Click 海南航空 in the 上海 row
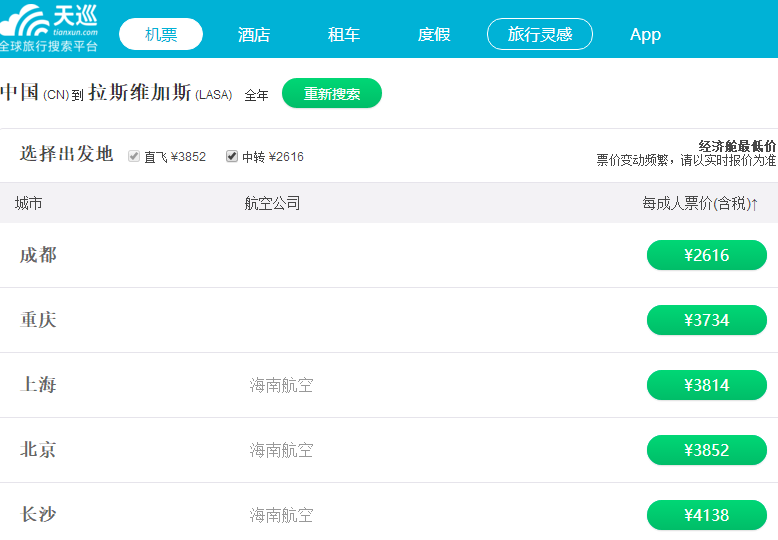This screenshot has width=778, height=540. click(x=281, y=385)
